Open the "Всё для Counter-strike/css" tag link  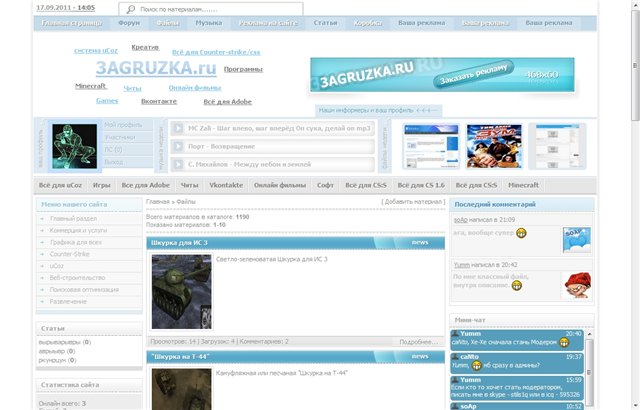coord(216,52)
